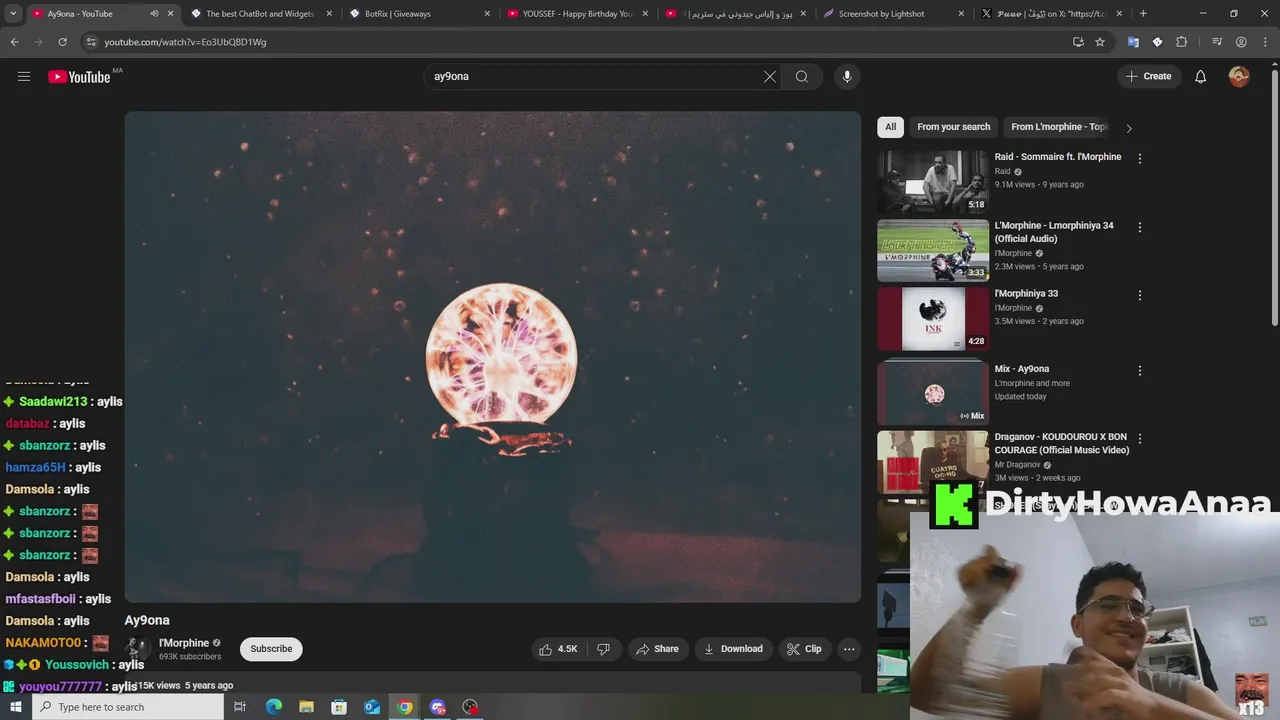Open File Explorer from taskbar

pyautogui.click(x=307, y=707)
